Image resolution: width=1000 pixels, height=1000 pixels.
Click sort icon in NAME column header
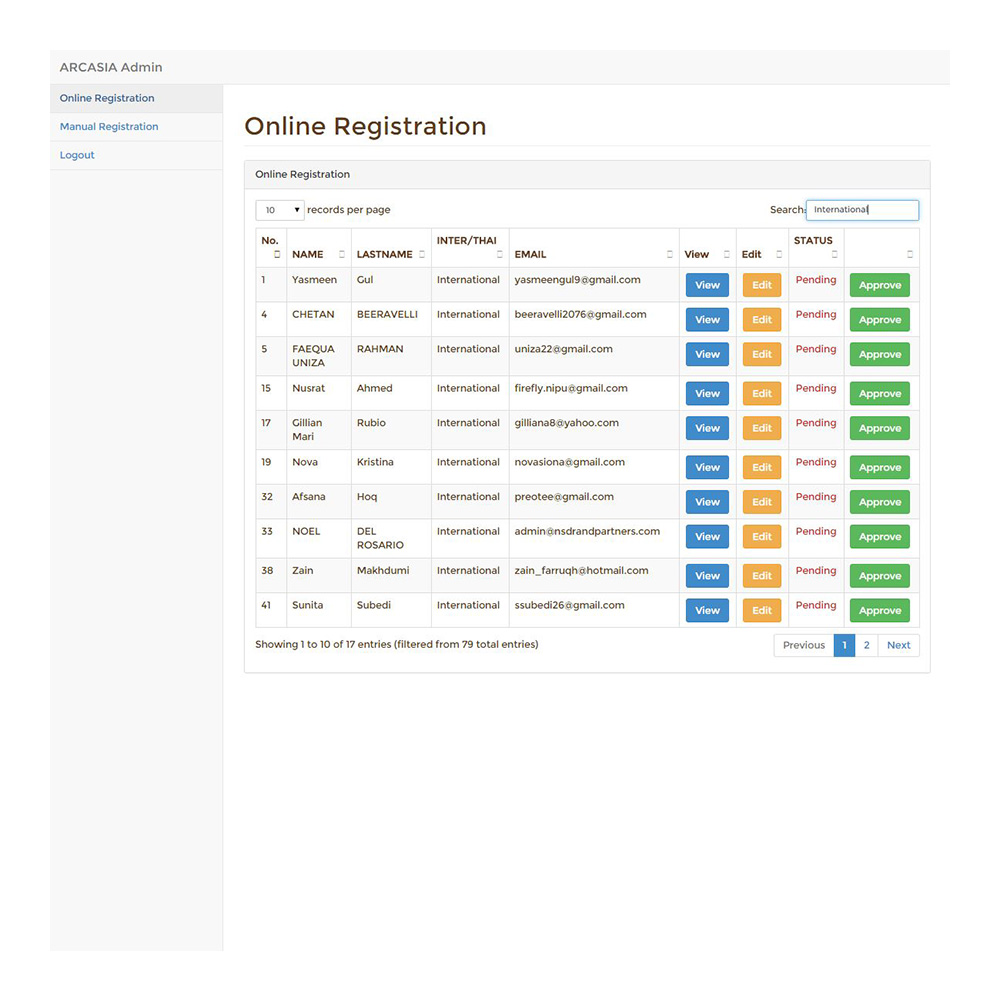[342, 254]
